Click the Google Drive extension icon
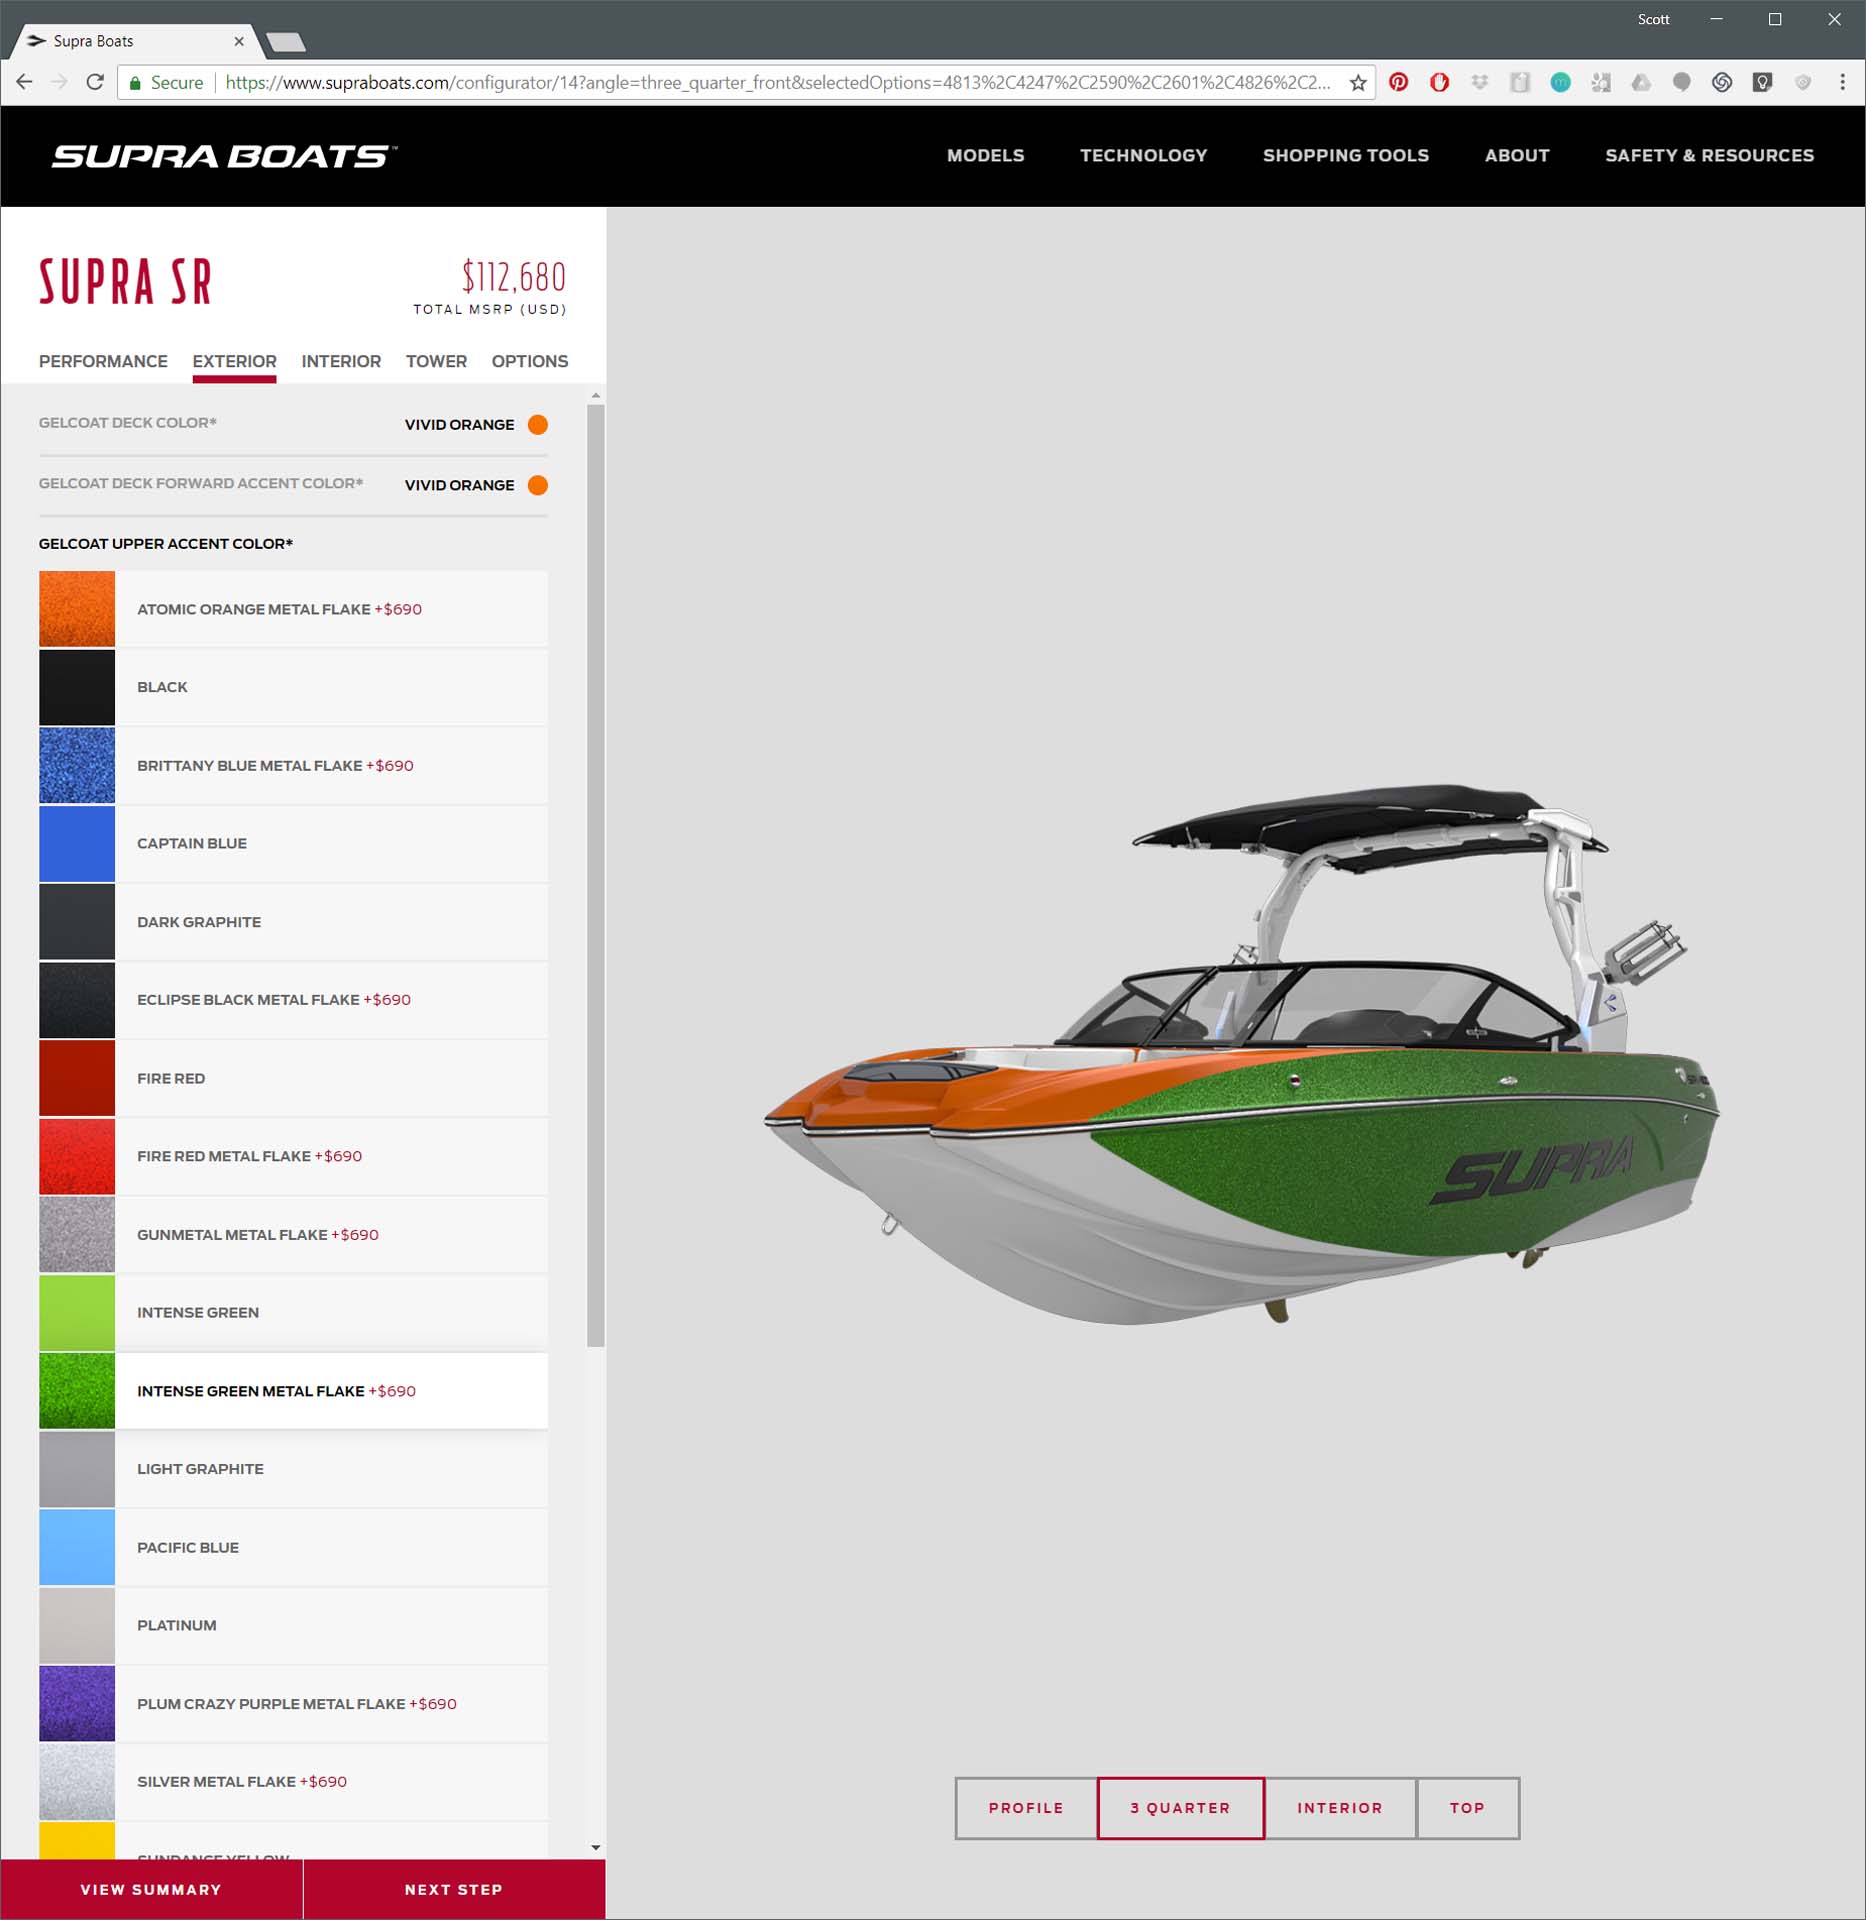 coord(1641,82)
